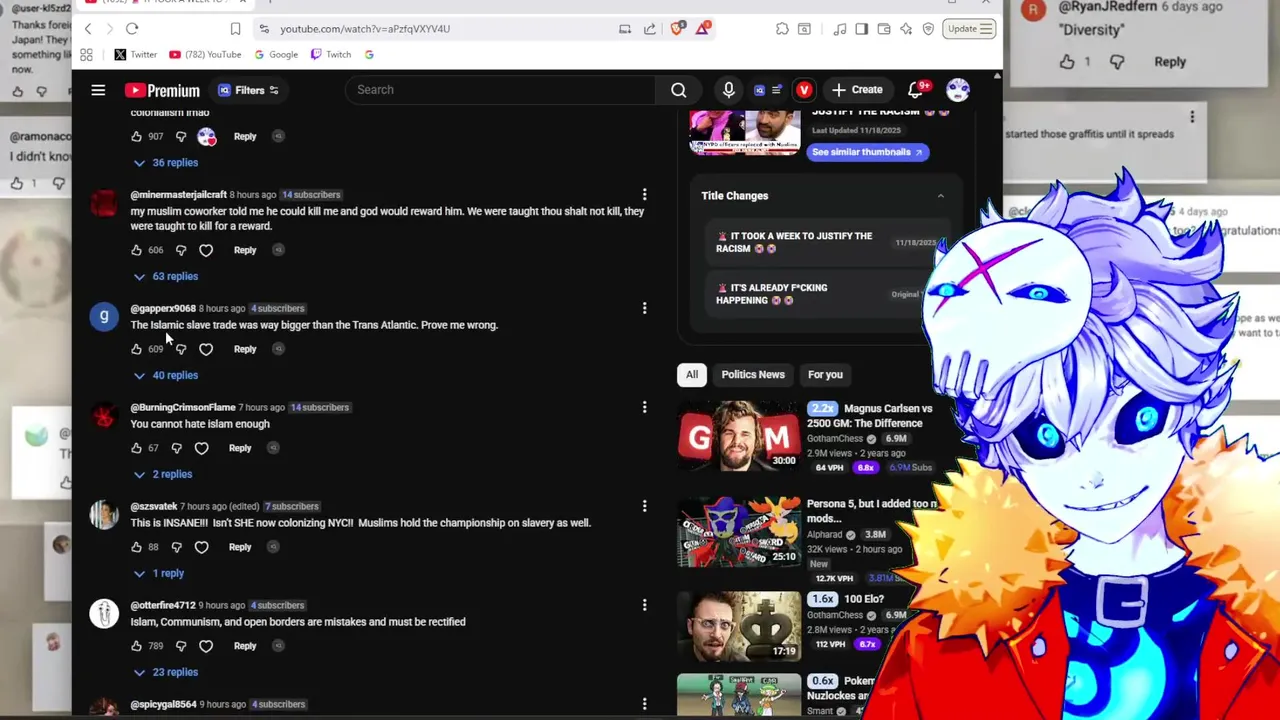Go back with browser back arrow

88,29
